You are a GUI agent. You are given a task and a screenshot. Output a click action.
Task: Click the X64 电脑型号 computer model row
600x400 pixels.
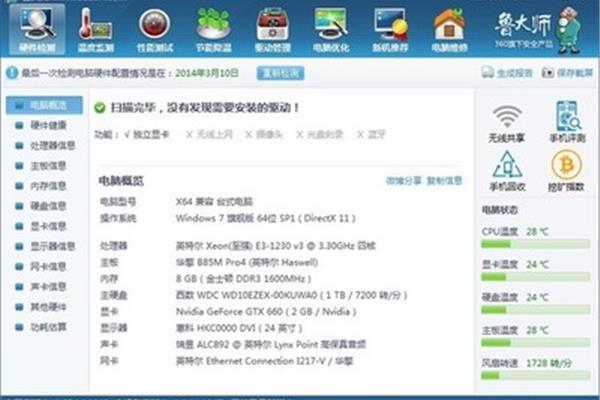tap(176, 202)
